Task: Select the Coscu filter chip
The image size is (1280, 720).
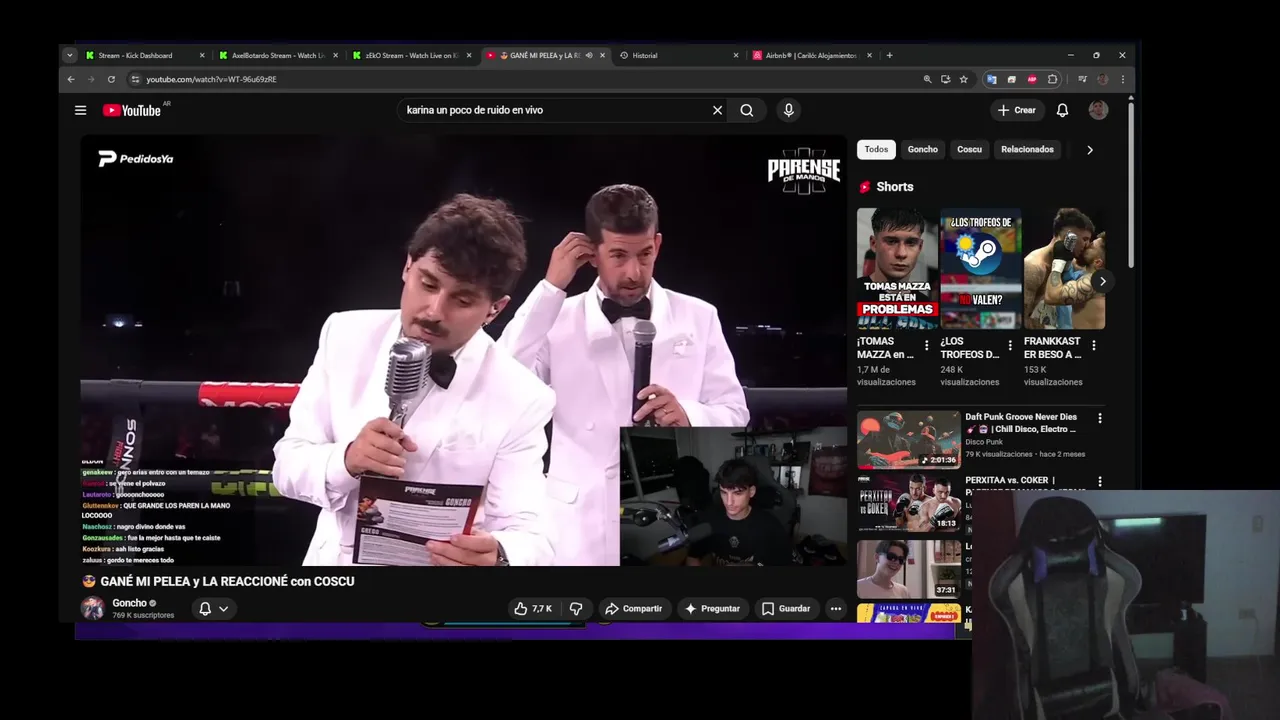Action: point(970,149)
